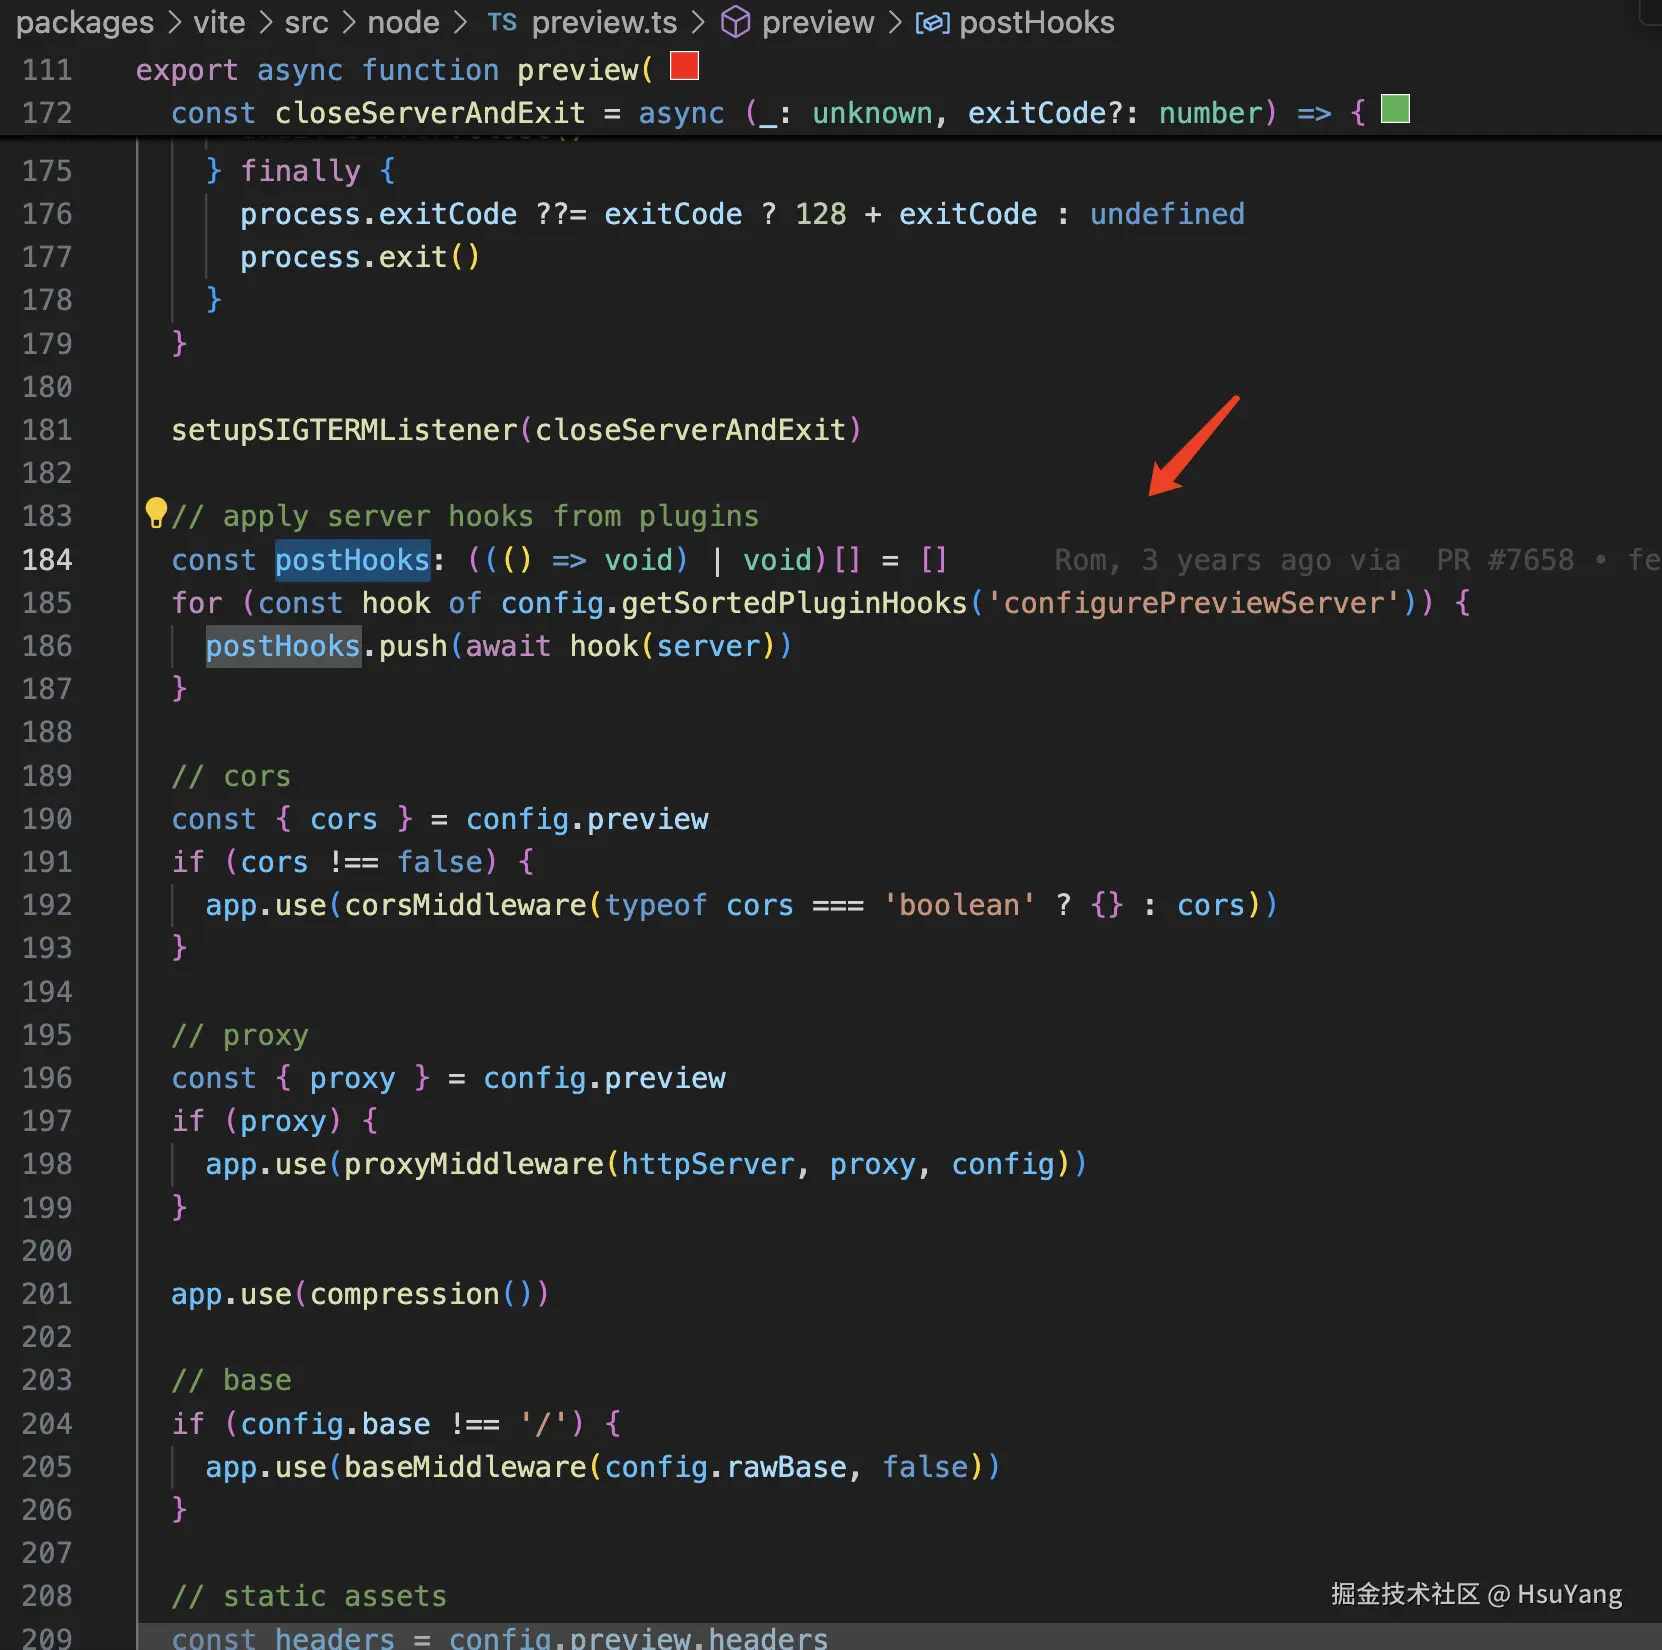
Task: Click line number 201 in the gutter
Action: click(47, 1294)
